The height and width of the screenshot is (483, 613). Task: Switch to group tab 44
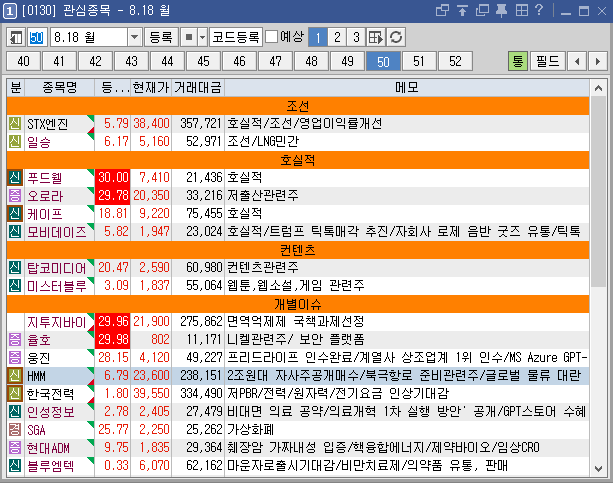point(167,61)
